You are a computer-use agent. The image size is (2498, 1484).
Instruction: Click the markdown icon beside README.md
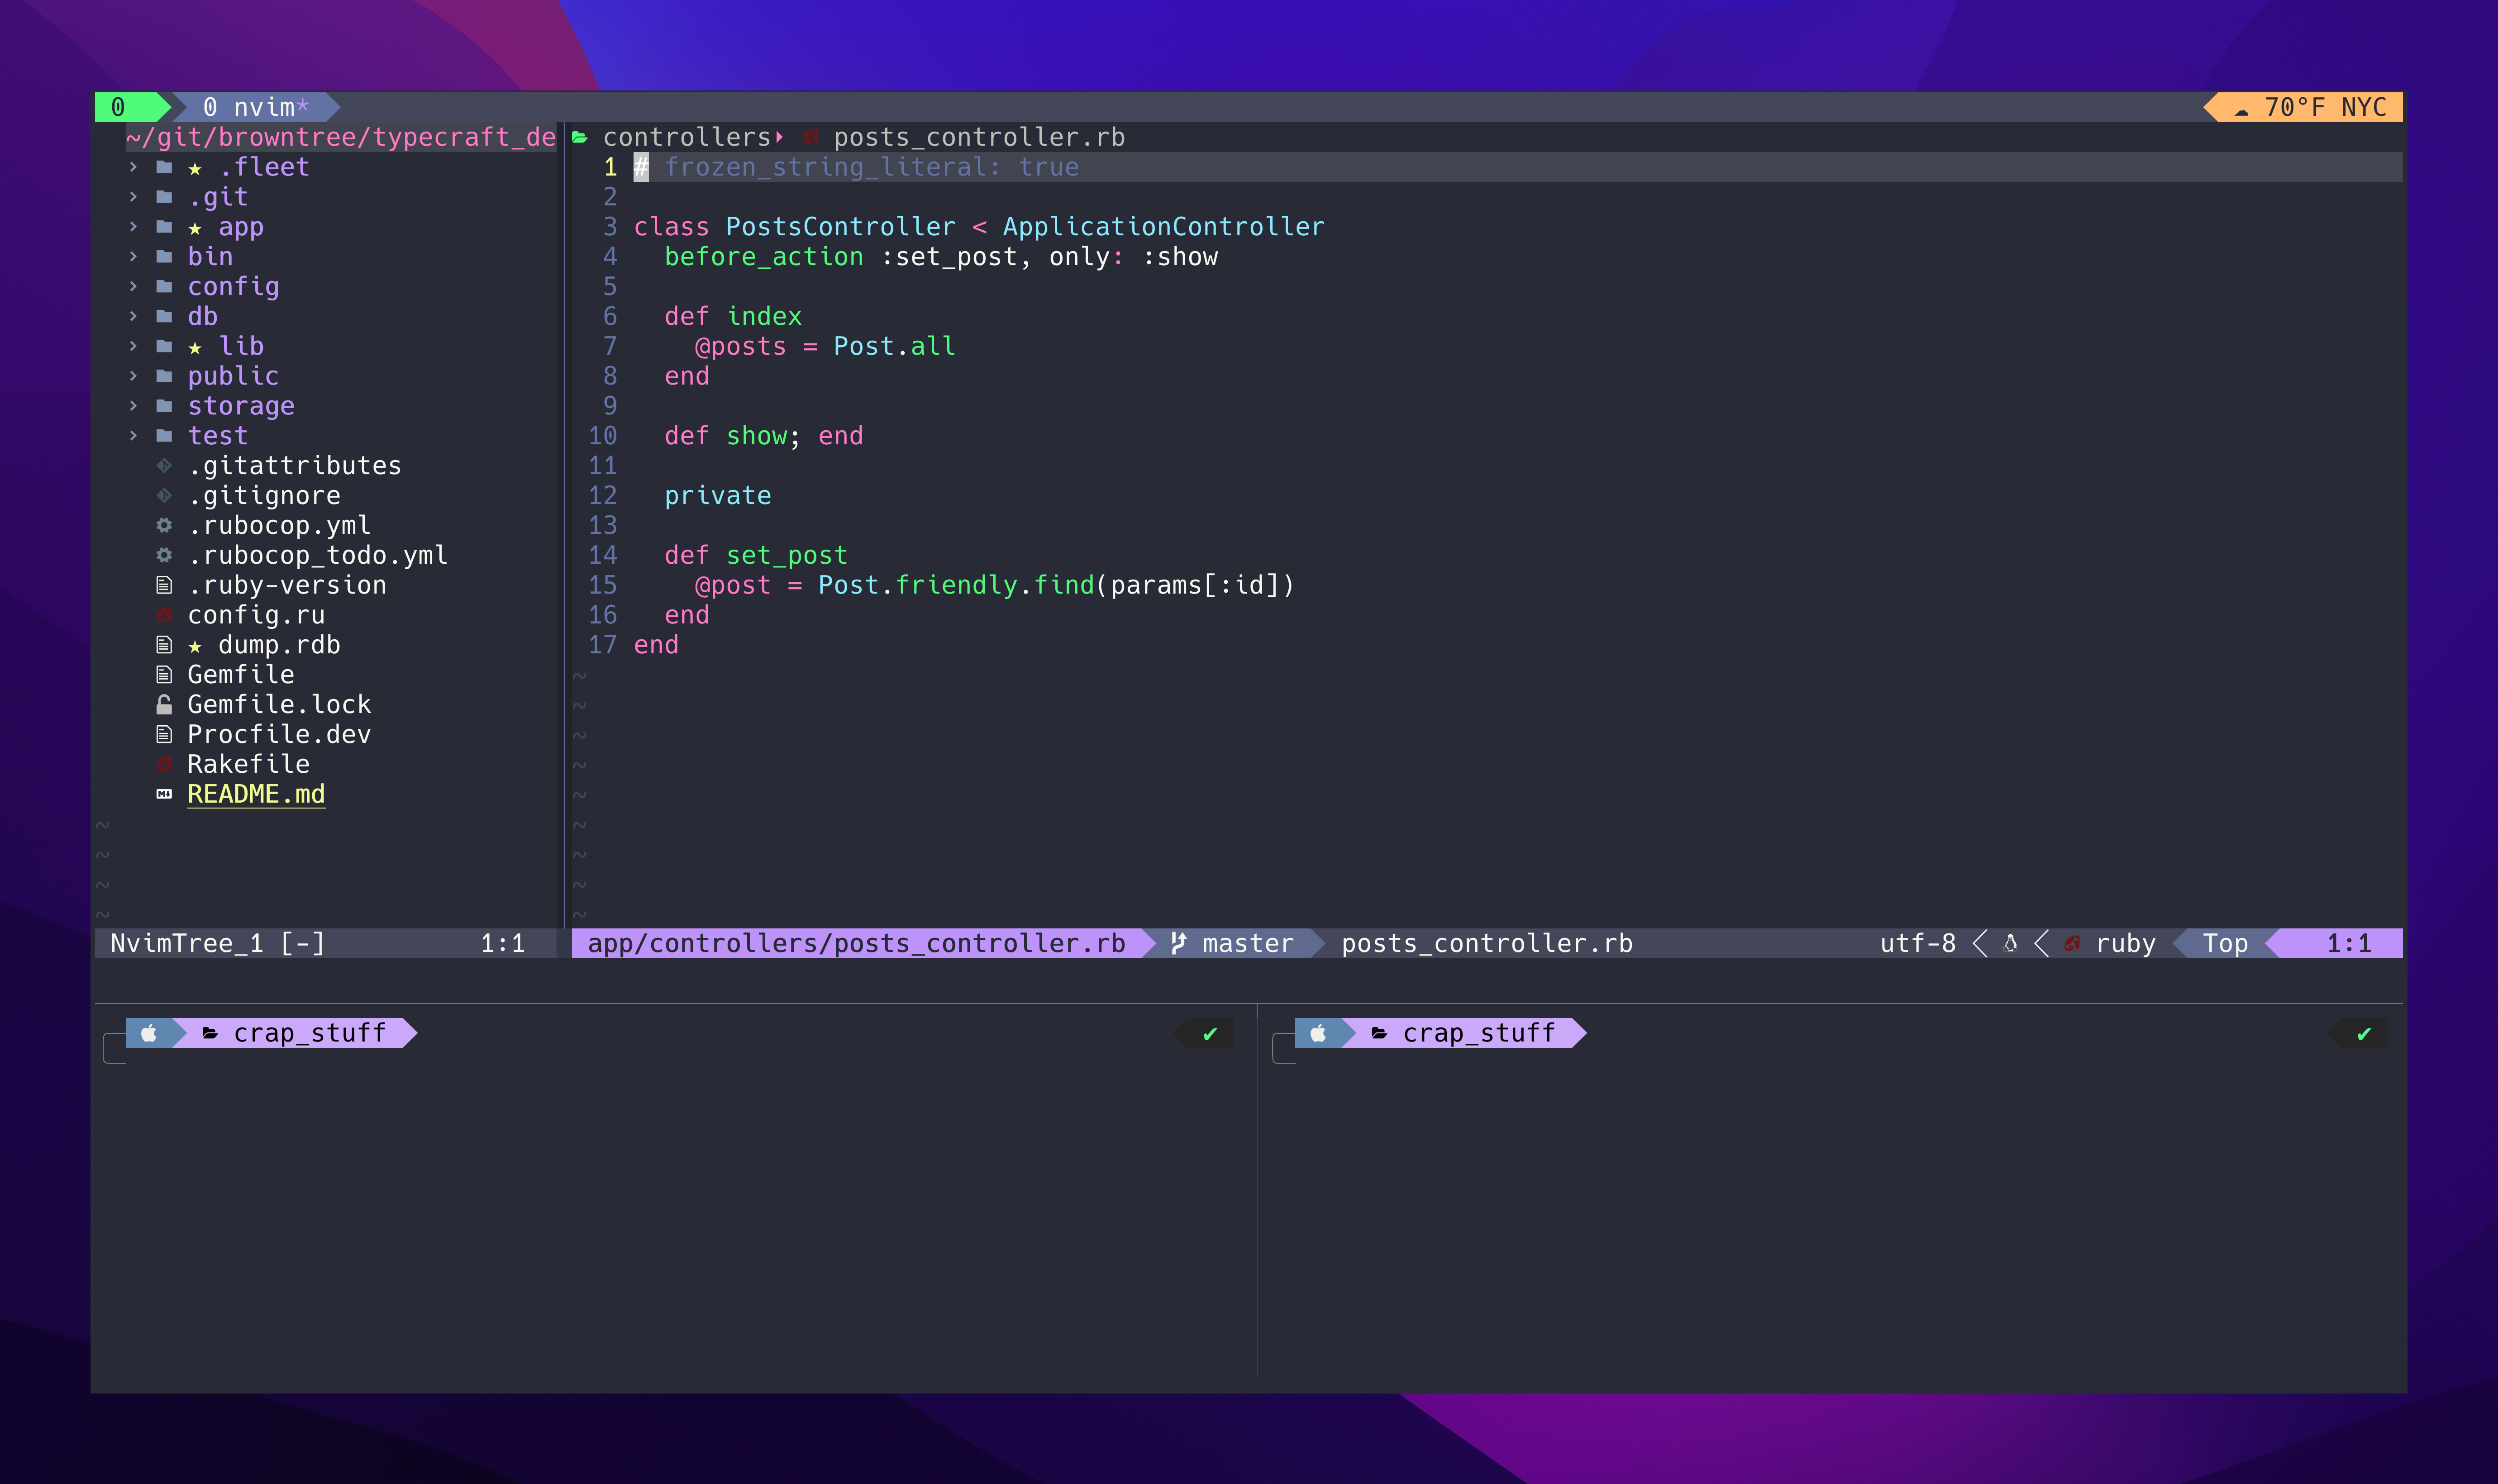point(164,794)
